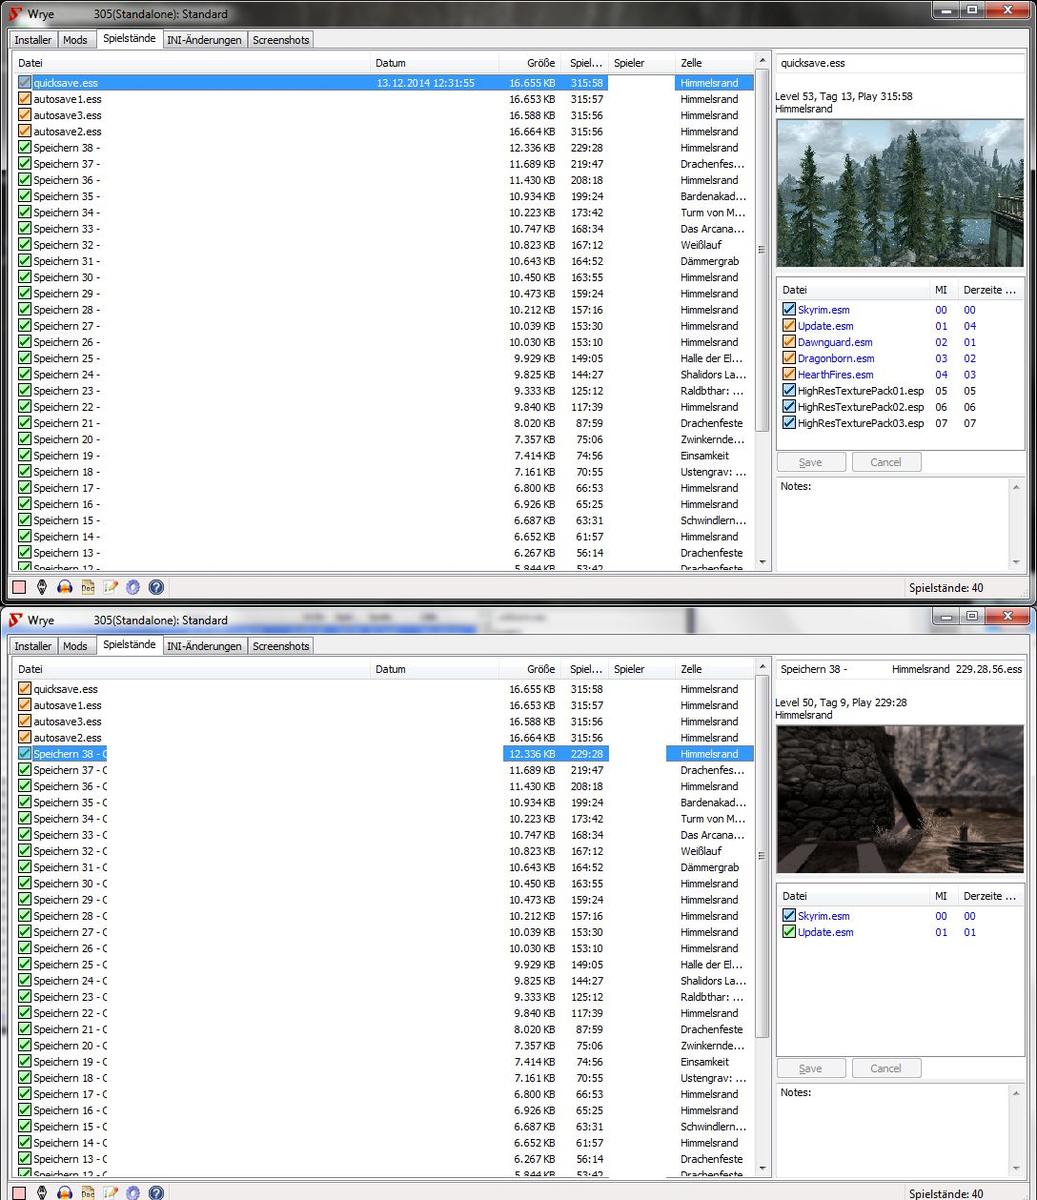Open the gear settings icon in the top window
Image resolution: width=1037 pixels, height=1200 pixels.
(x=133, y=588)
